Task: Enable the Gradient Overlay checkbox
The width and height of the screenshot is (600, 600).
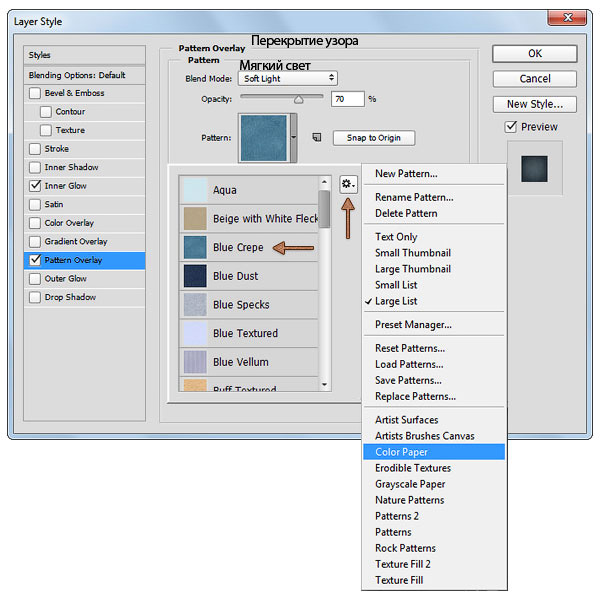Action: pos(35,241)
